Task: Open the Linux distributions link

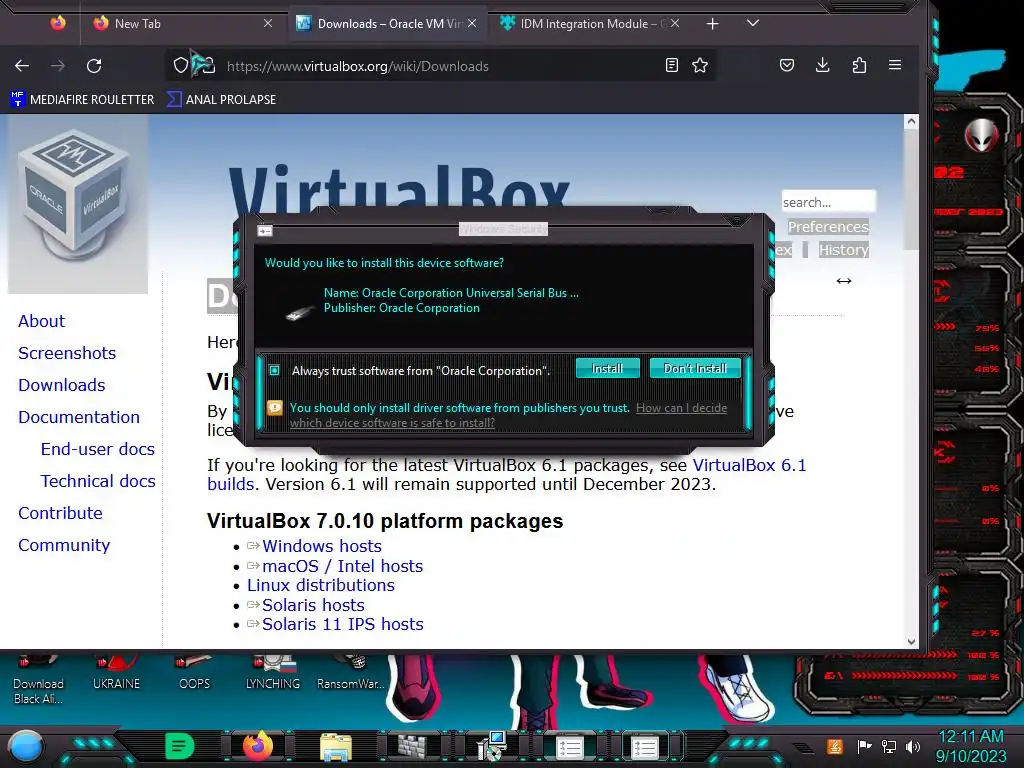Action: tap(321, 585)
